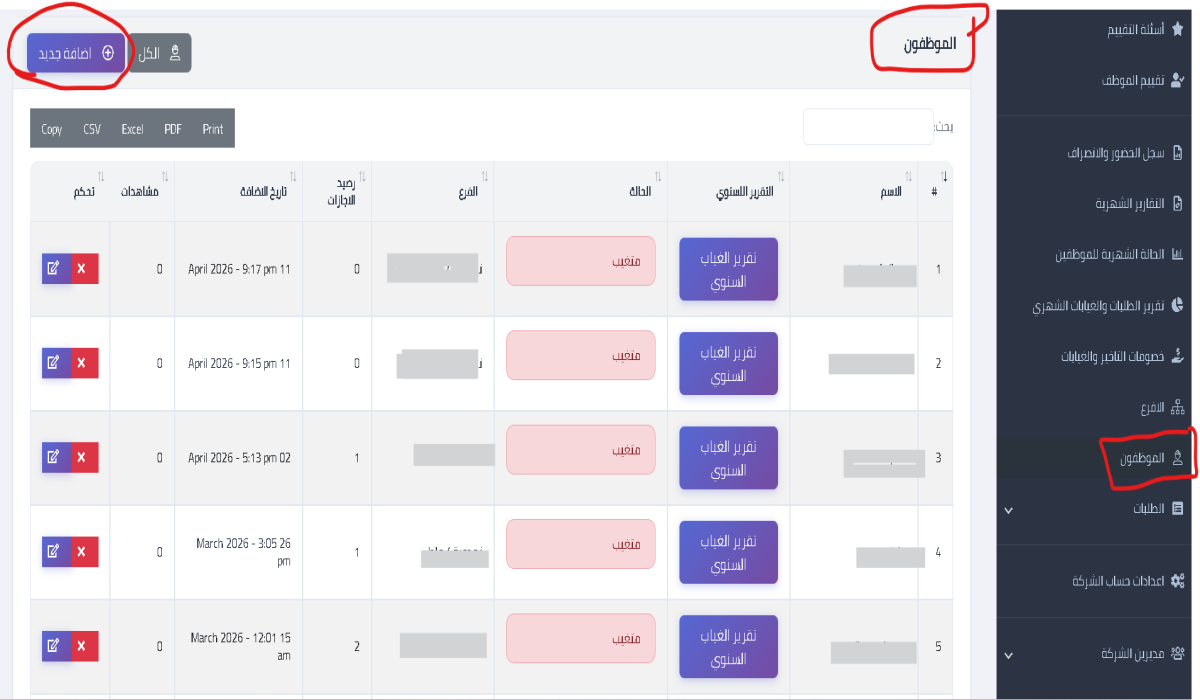Click inside the بحث search field

point(868,127)
